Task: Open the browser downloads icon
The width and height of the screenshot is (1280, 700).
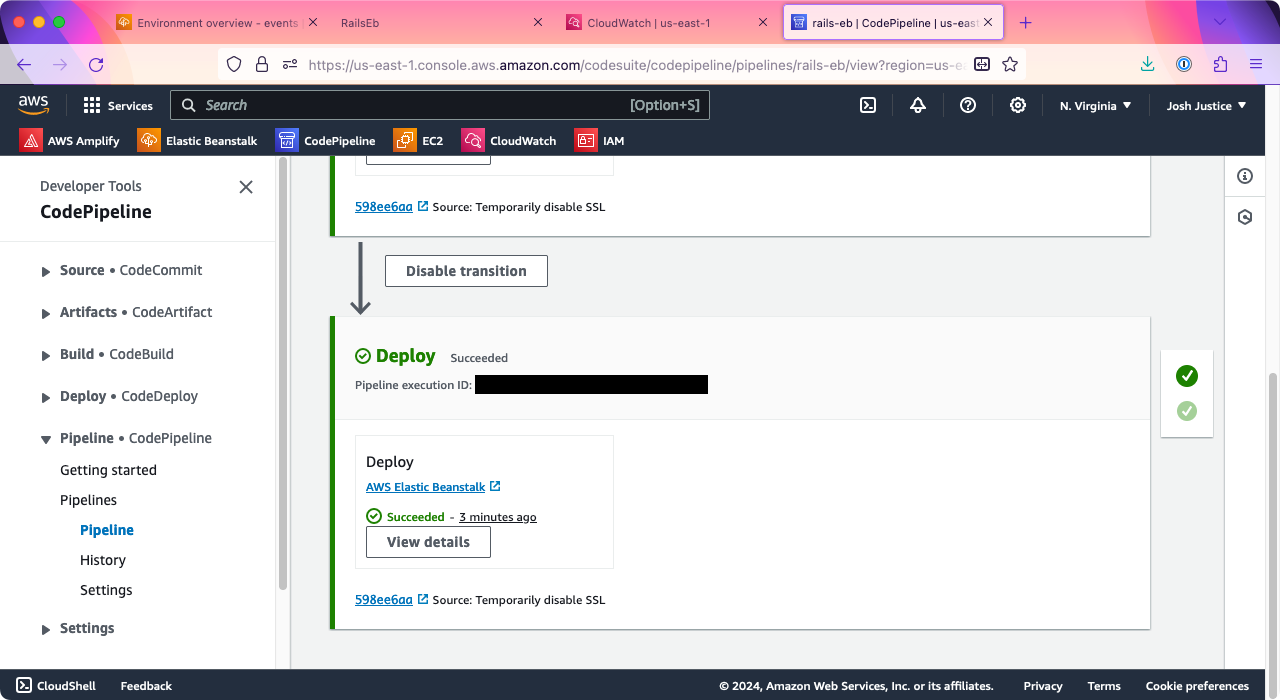Action: point(1148,64)
